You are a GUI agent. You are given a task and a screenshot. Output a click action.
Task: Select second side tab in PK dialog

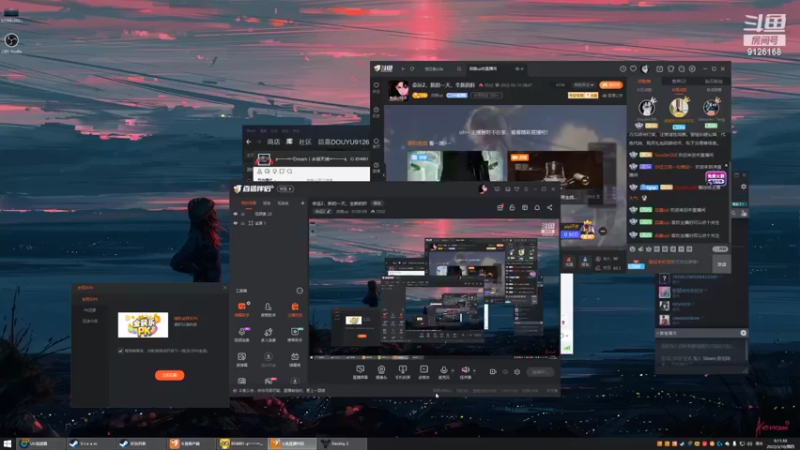90,310
